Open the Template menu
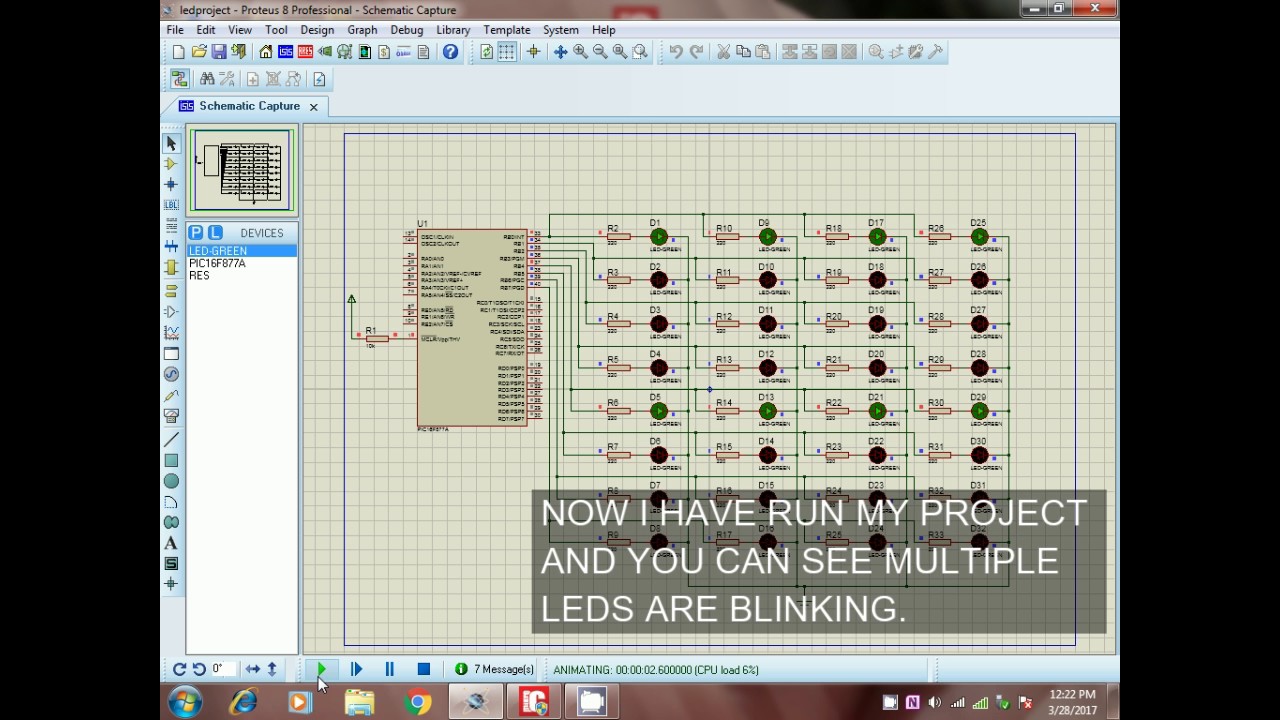The height and width of the screenshot is (720, 1280). pos(507,30)
